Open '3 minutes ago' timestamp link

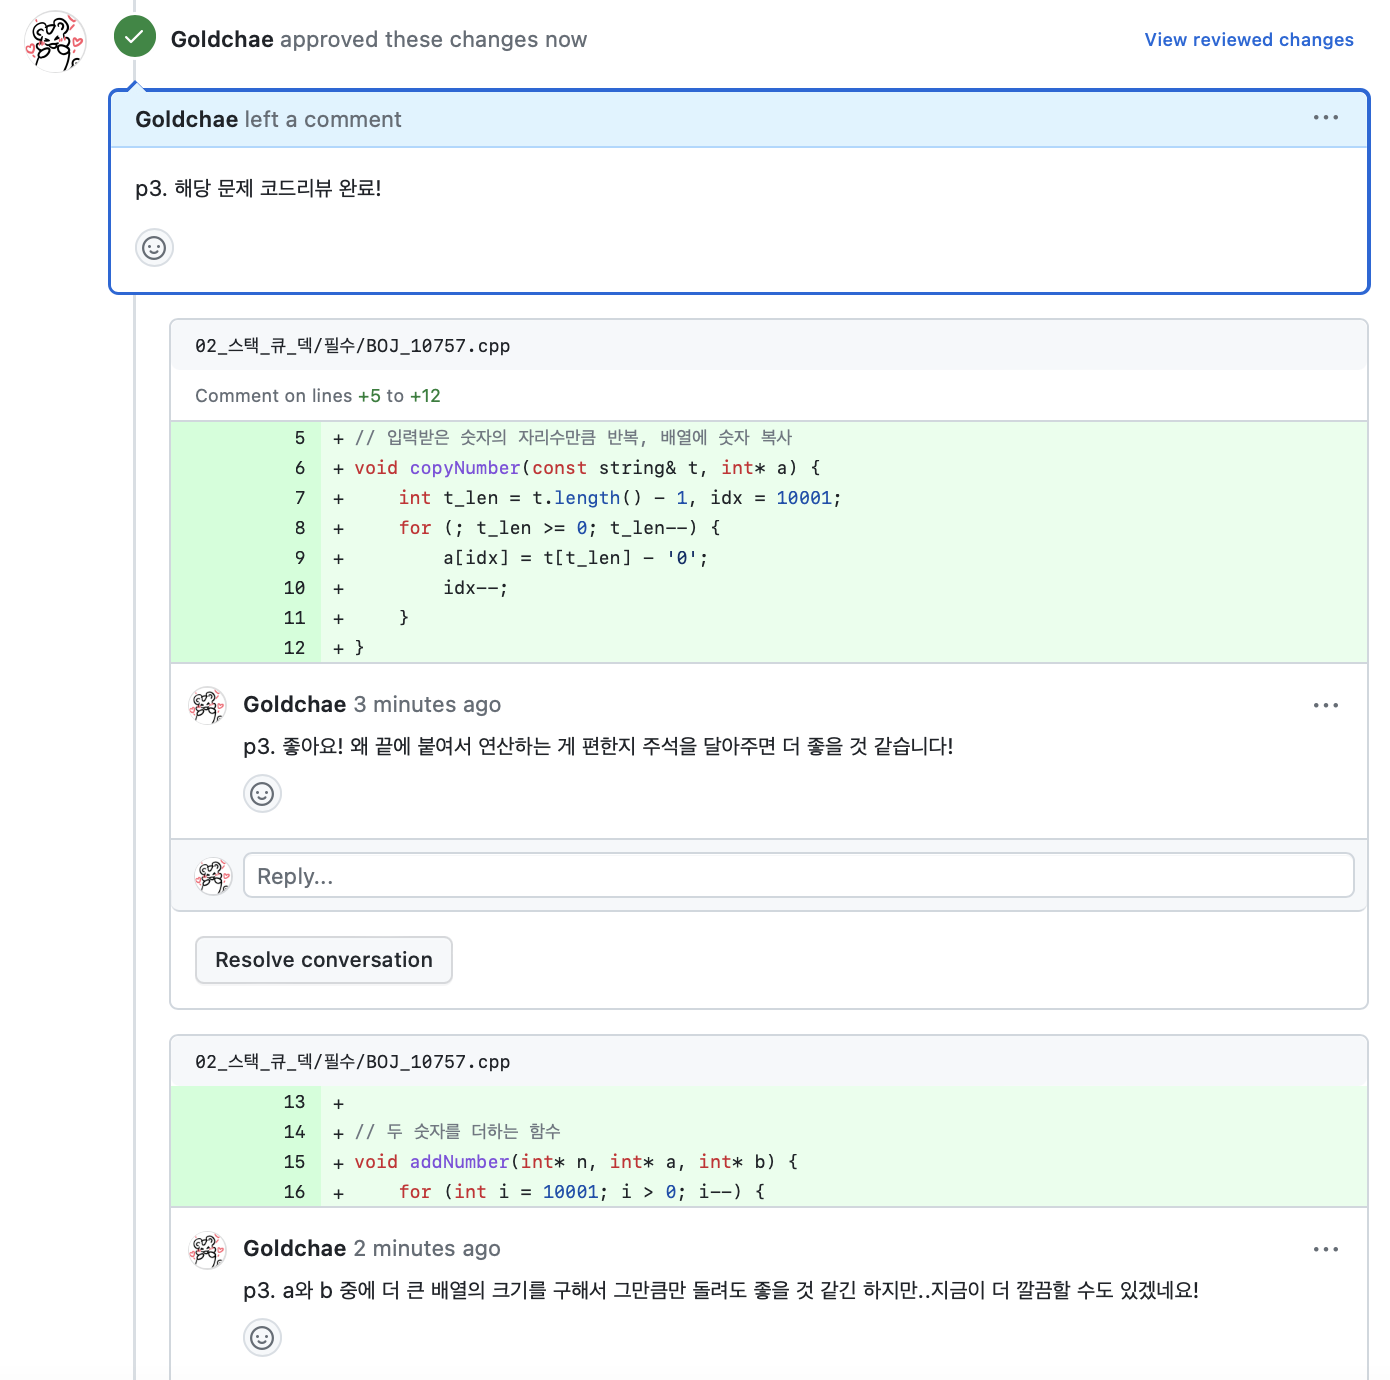[427, 705]
